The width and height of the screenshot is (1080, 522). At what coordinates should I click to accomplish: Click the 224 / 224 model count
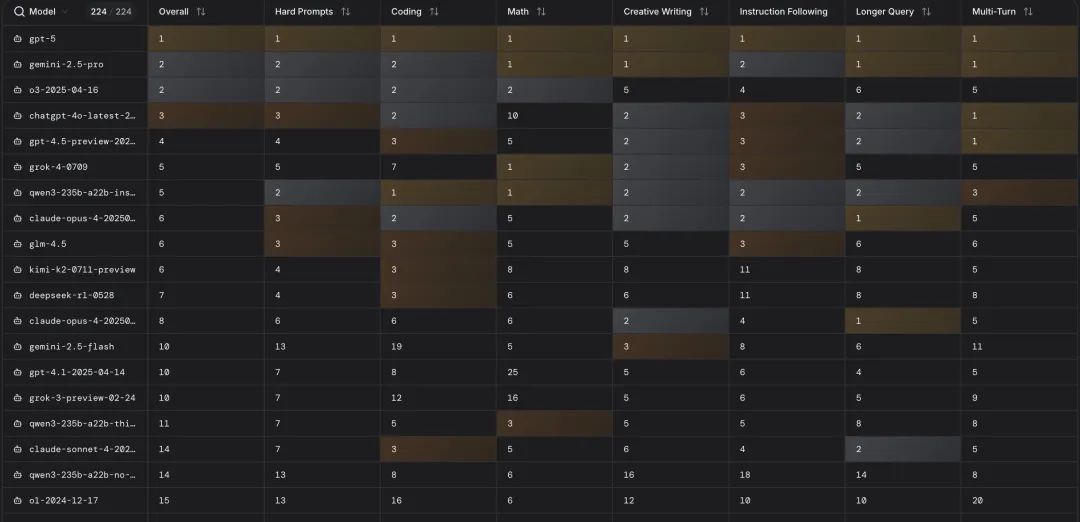pos(110,12)
